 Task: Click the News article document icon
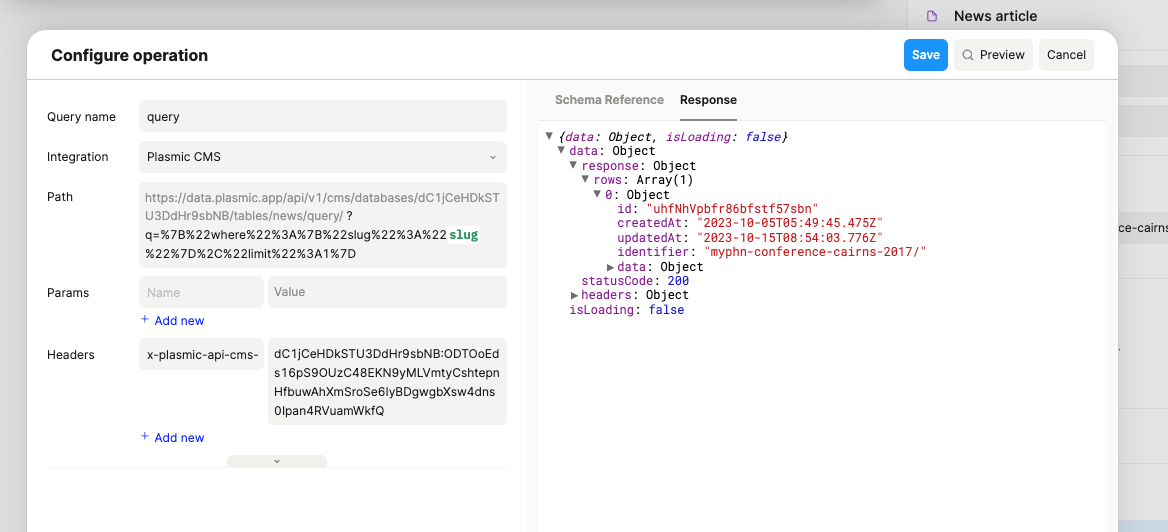coord(932,16)
